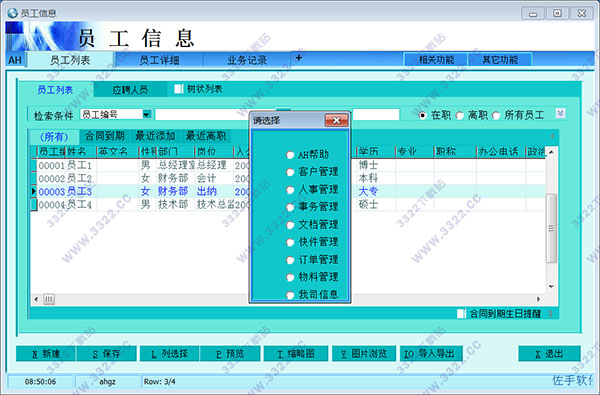Click the T 缩略图 button

(x=296, y=354)
